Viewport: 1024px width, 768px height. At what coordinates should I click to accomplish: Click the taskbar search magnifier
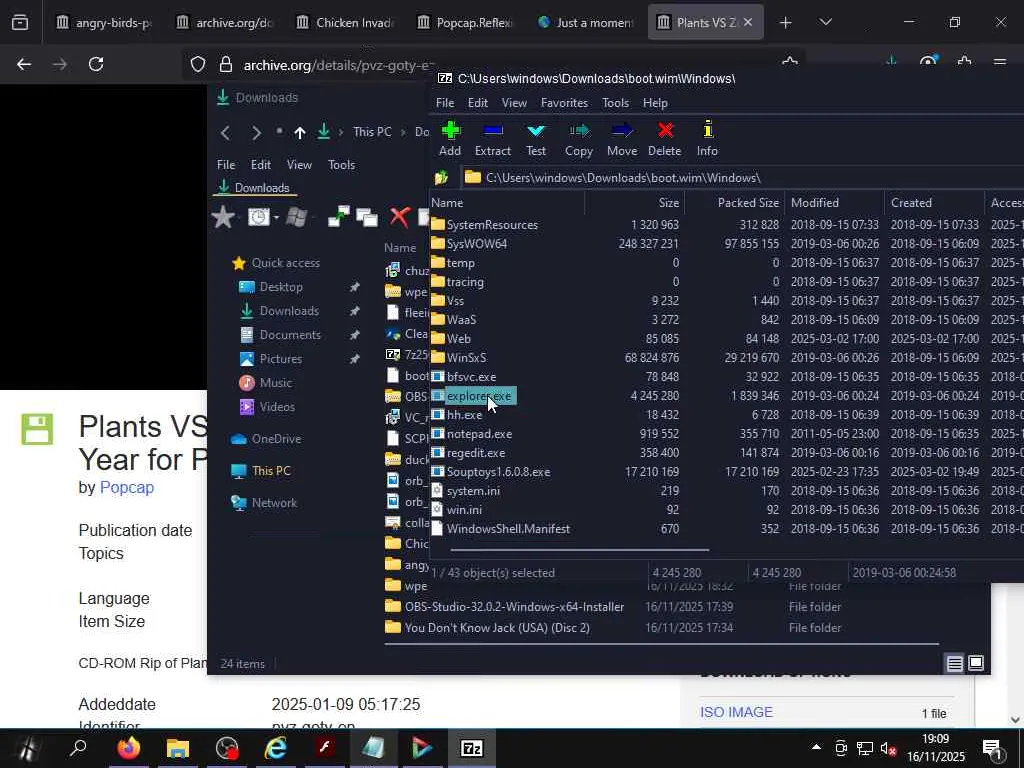coord(78,747)
